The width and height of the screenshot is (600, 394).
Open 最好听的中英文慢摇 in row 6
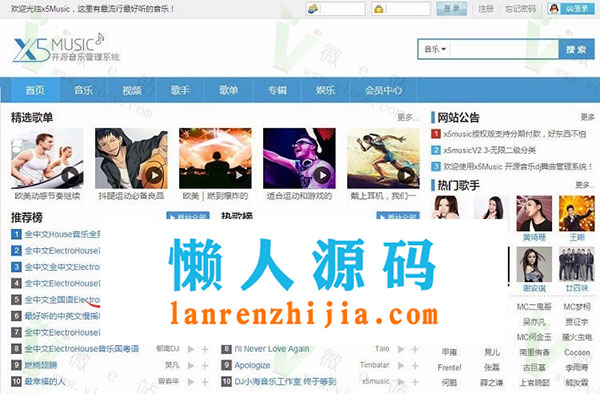(x=62, y=316)
